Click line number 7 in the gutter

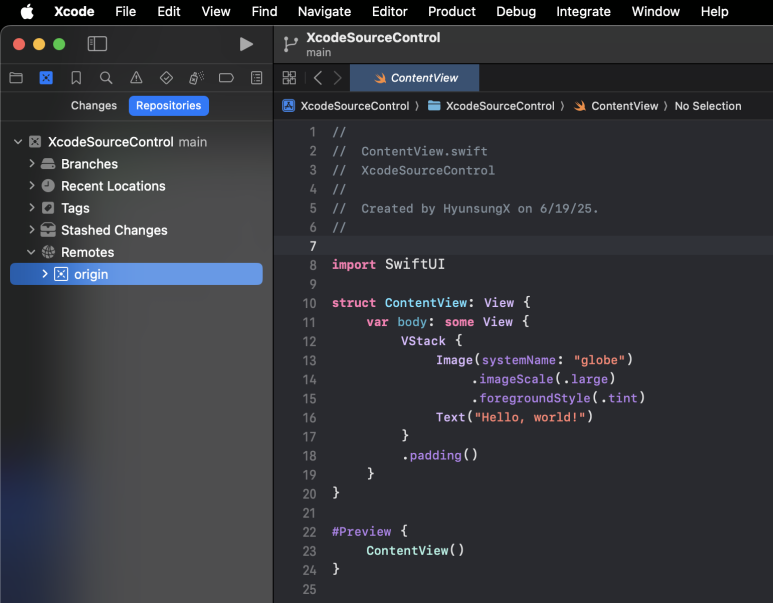[313, 246]
